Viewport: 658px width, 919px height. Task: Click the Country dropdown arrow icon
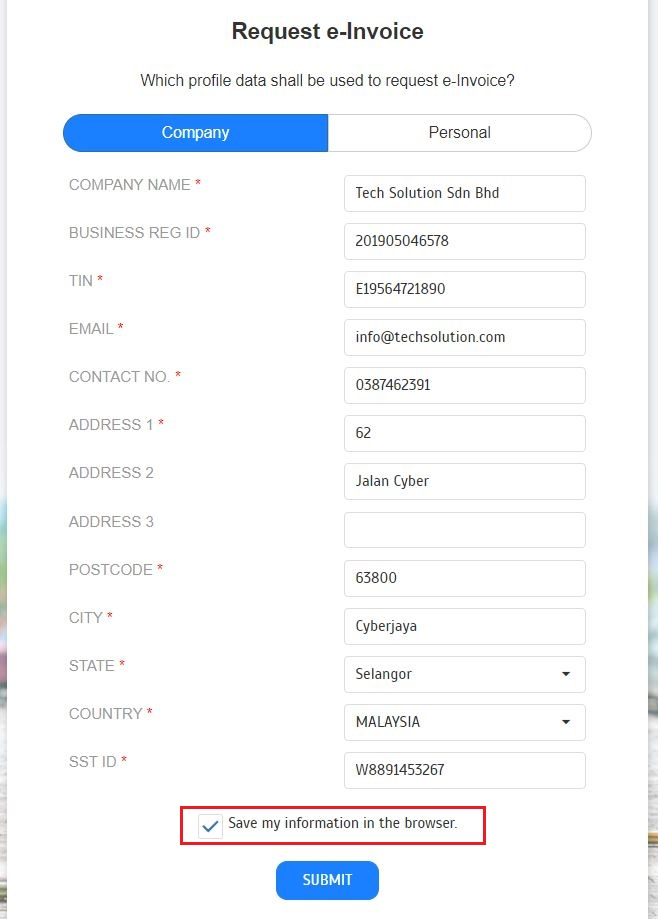click(566, 722)
